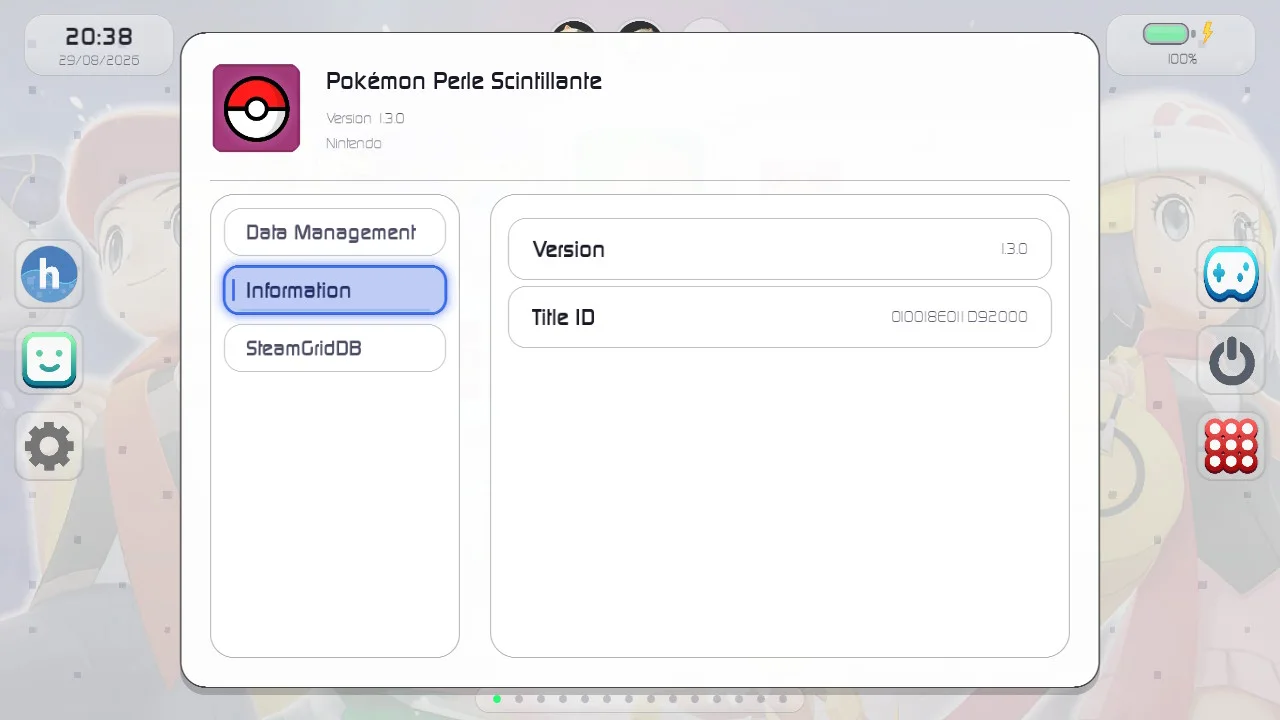This screenshot has width=1280, height=720.
Task: Click the Title ID row
Action: pos(780,317)
